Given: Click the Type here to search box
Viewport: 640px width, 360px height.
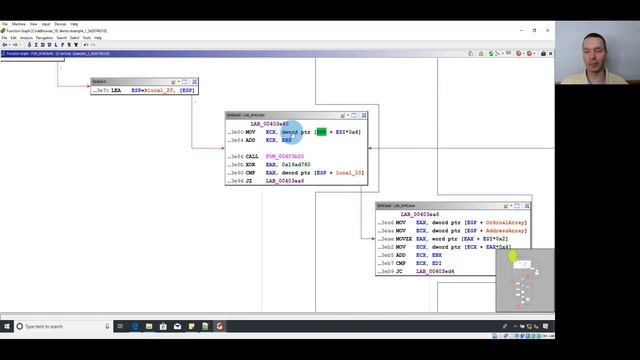Looking at the screenshot, I should tap(63, 326).
